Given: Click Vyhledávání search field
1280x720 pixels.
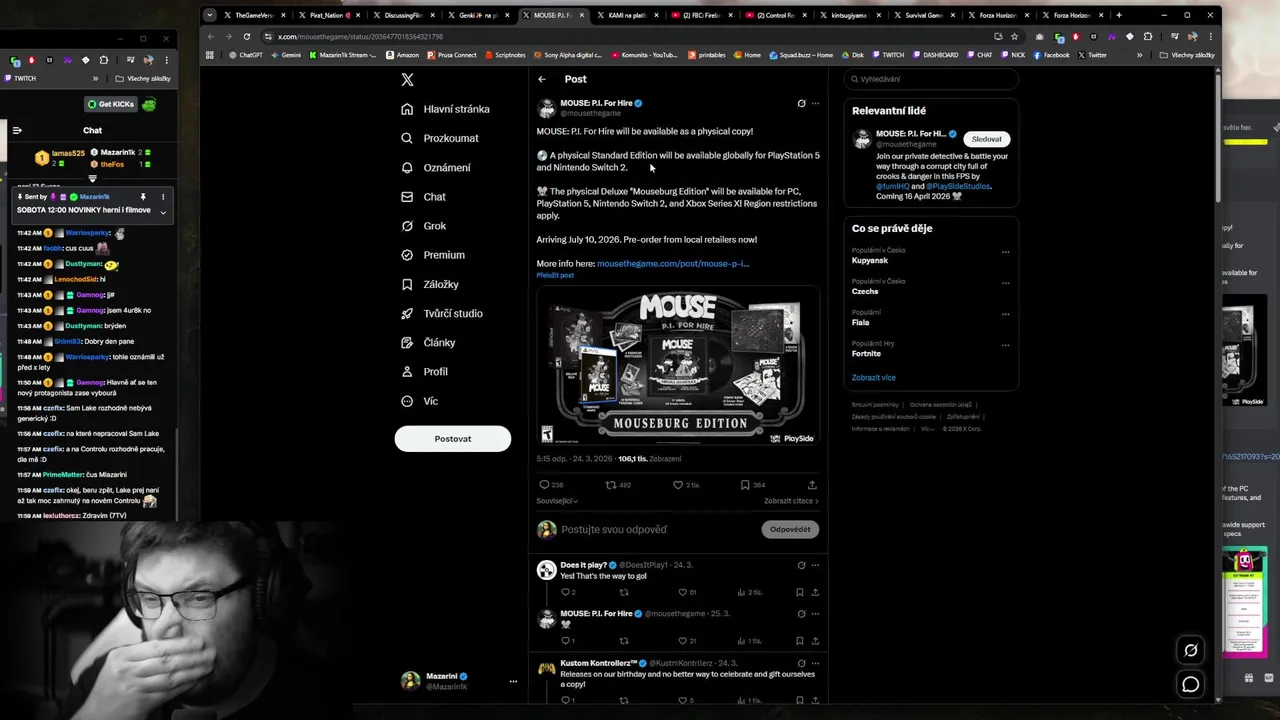Looking at the screenshot, I should coord(931,79).
